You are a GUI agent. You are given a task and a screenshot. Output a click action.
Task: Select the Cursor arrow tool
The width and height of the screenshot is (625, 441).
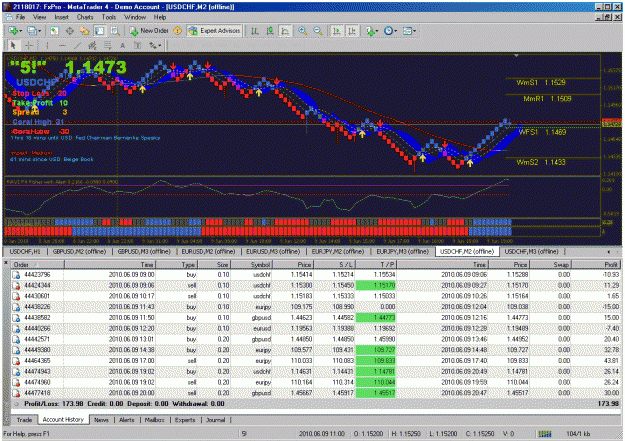(13, 45)
